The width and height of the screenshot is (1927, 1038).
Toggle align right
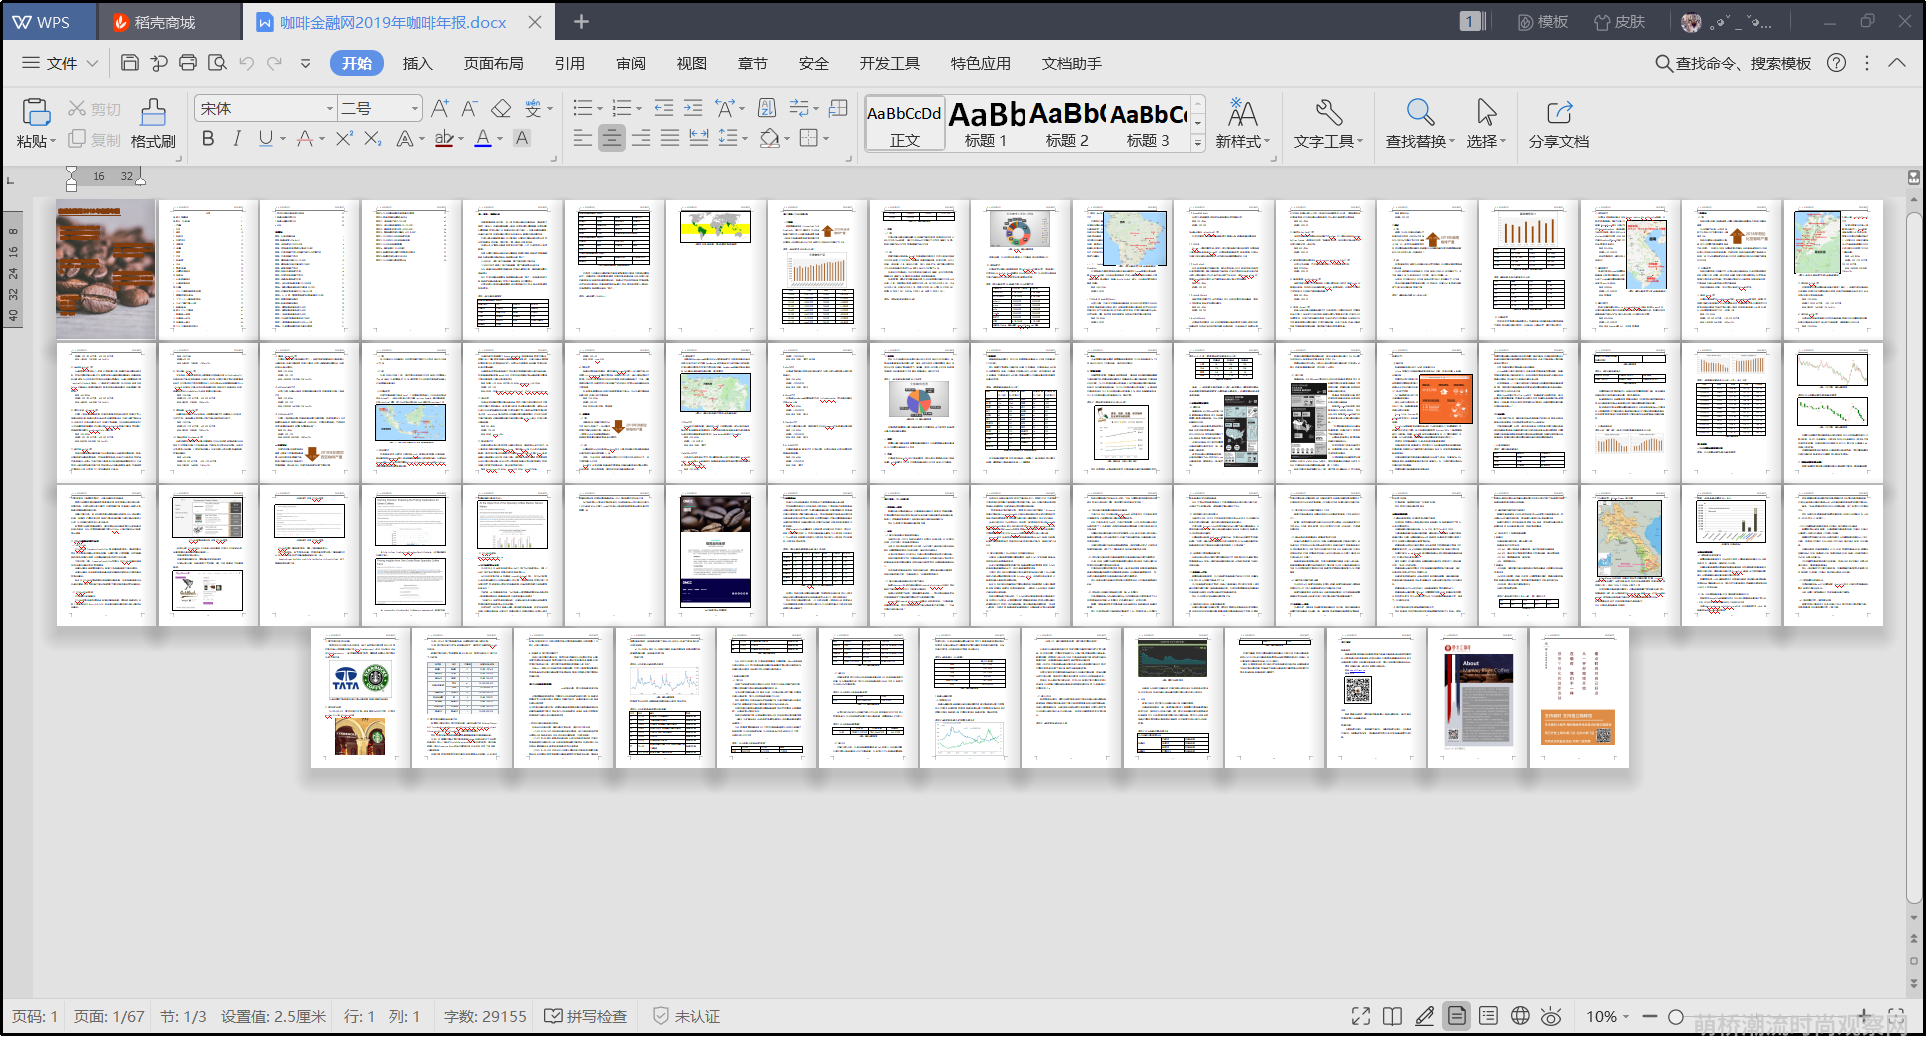click(x=641, y=138)
